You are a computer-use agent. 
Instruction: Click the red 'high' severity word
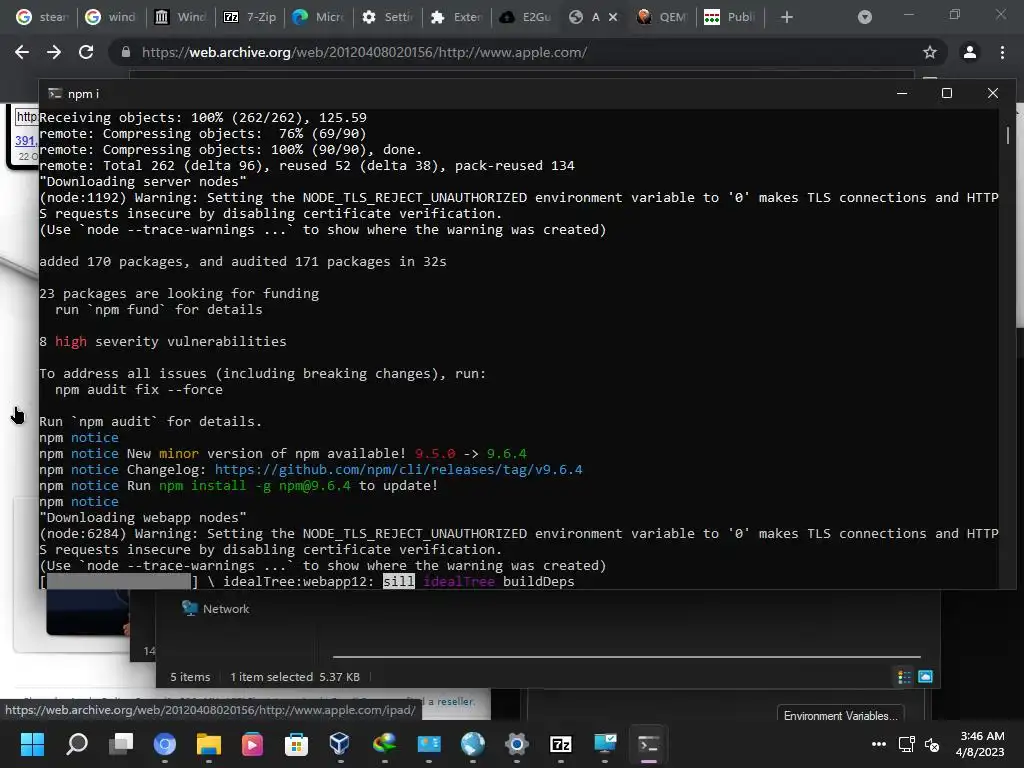pos(71,342)
